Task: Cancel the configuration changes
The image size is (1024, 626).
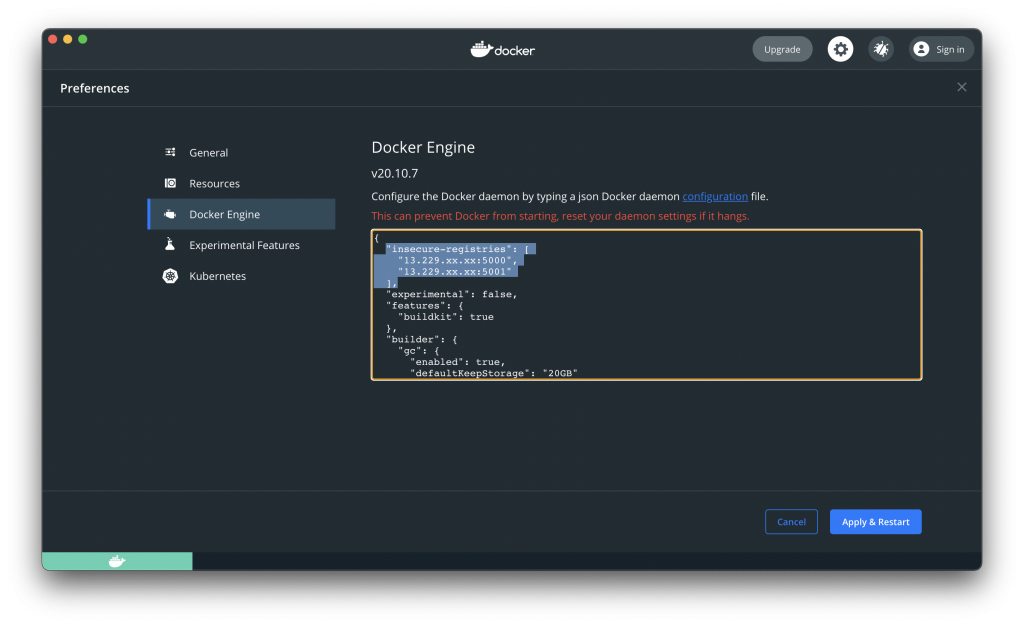Action: (x=791, y=521)
